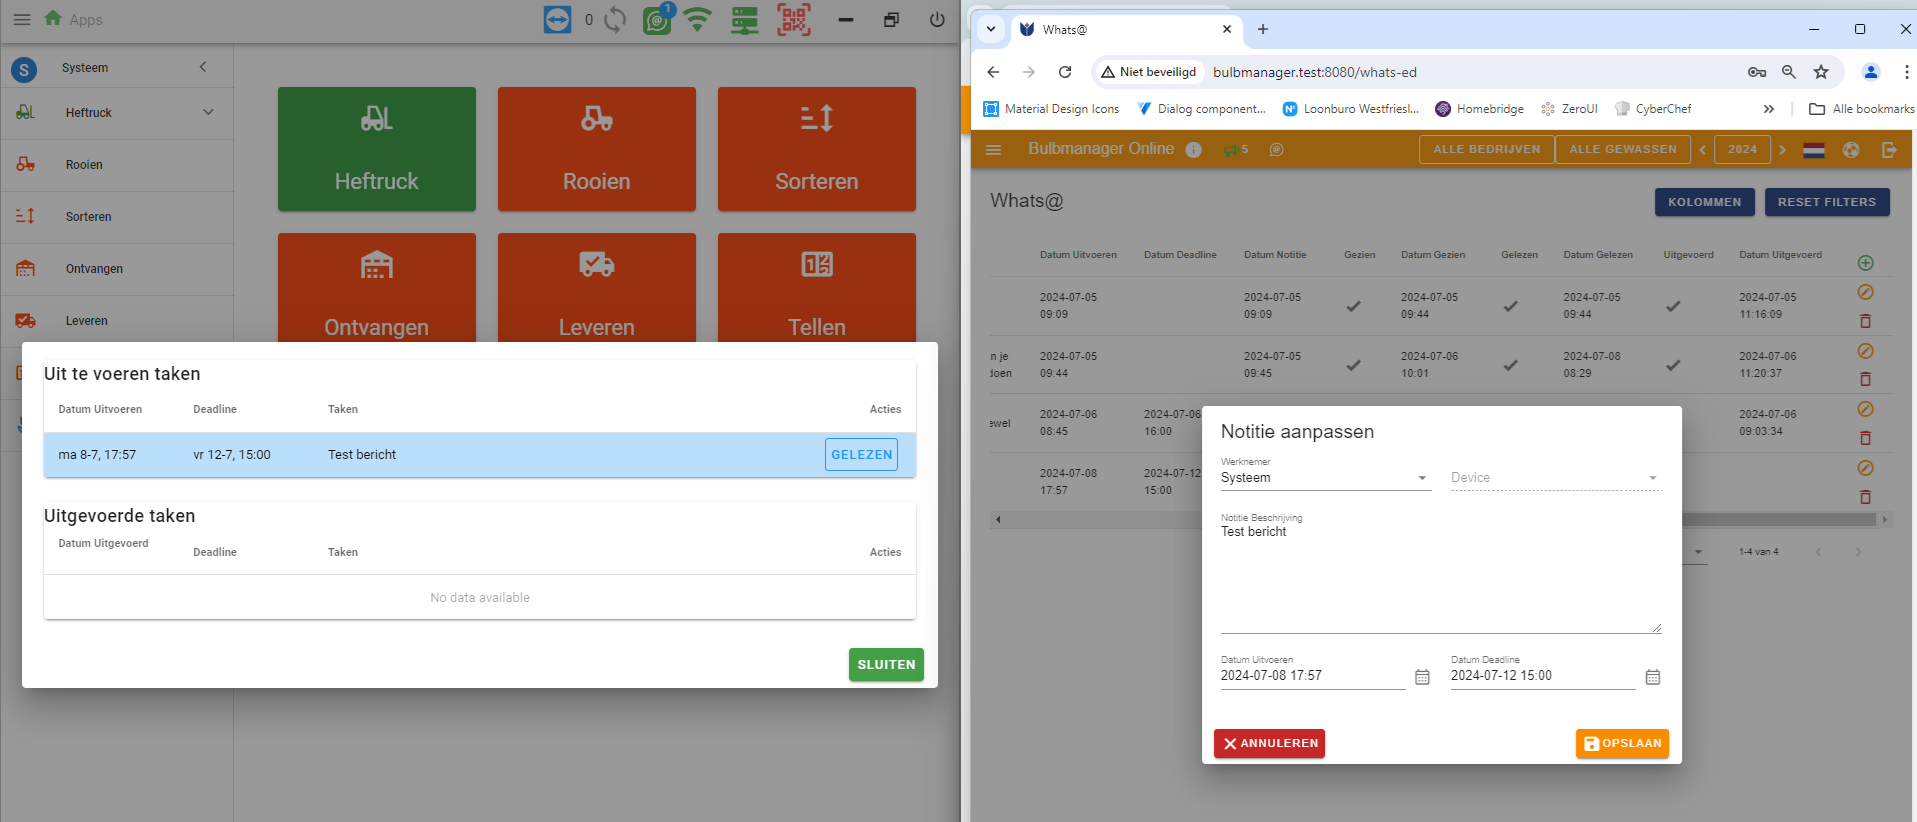Mark Test bericht task as Gelezen

pyautogui.click(x=861, y=455)
